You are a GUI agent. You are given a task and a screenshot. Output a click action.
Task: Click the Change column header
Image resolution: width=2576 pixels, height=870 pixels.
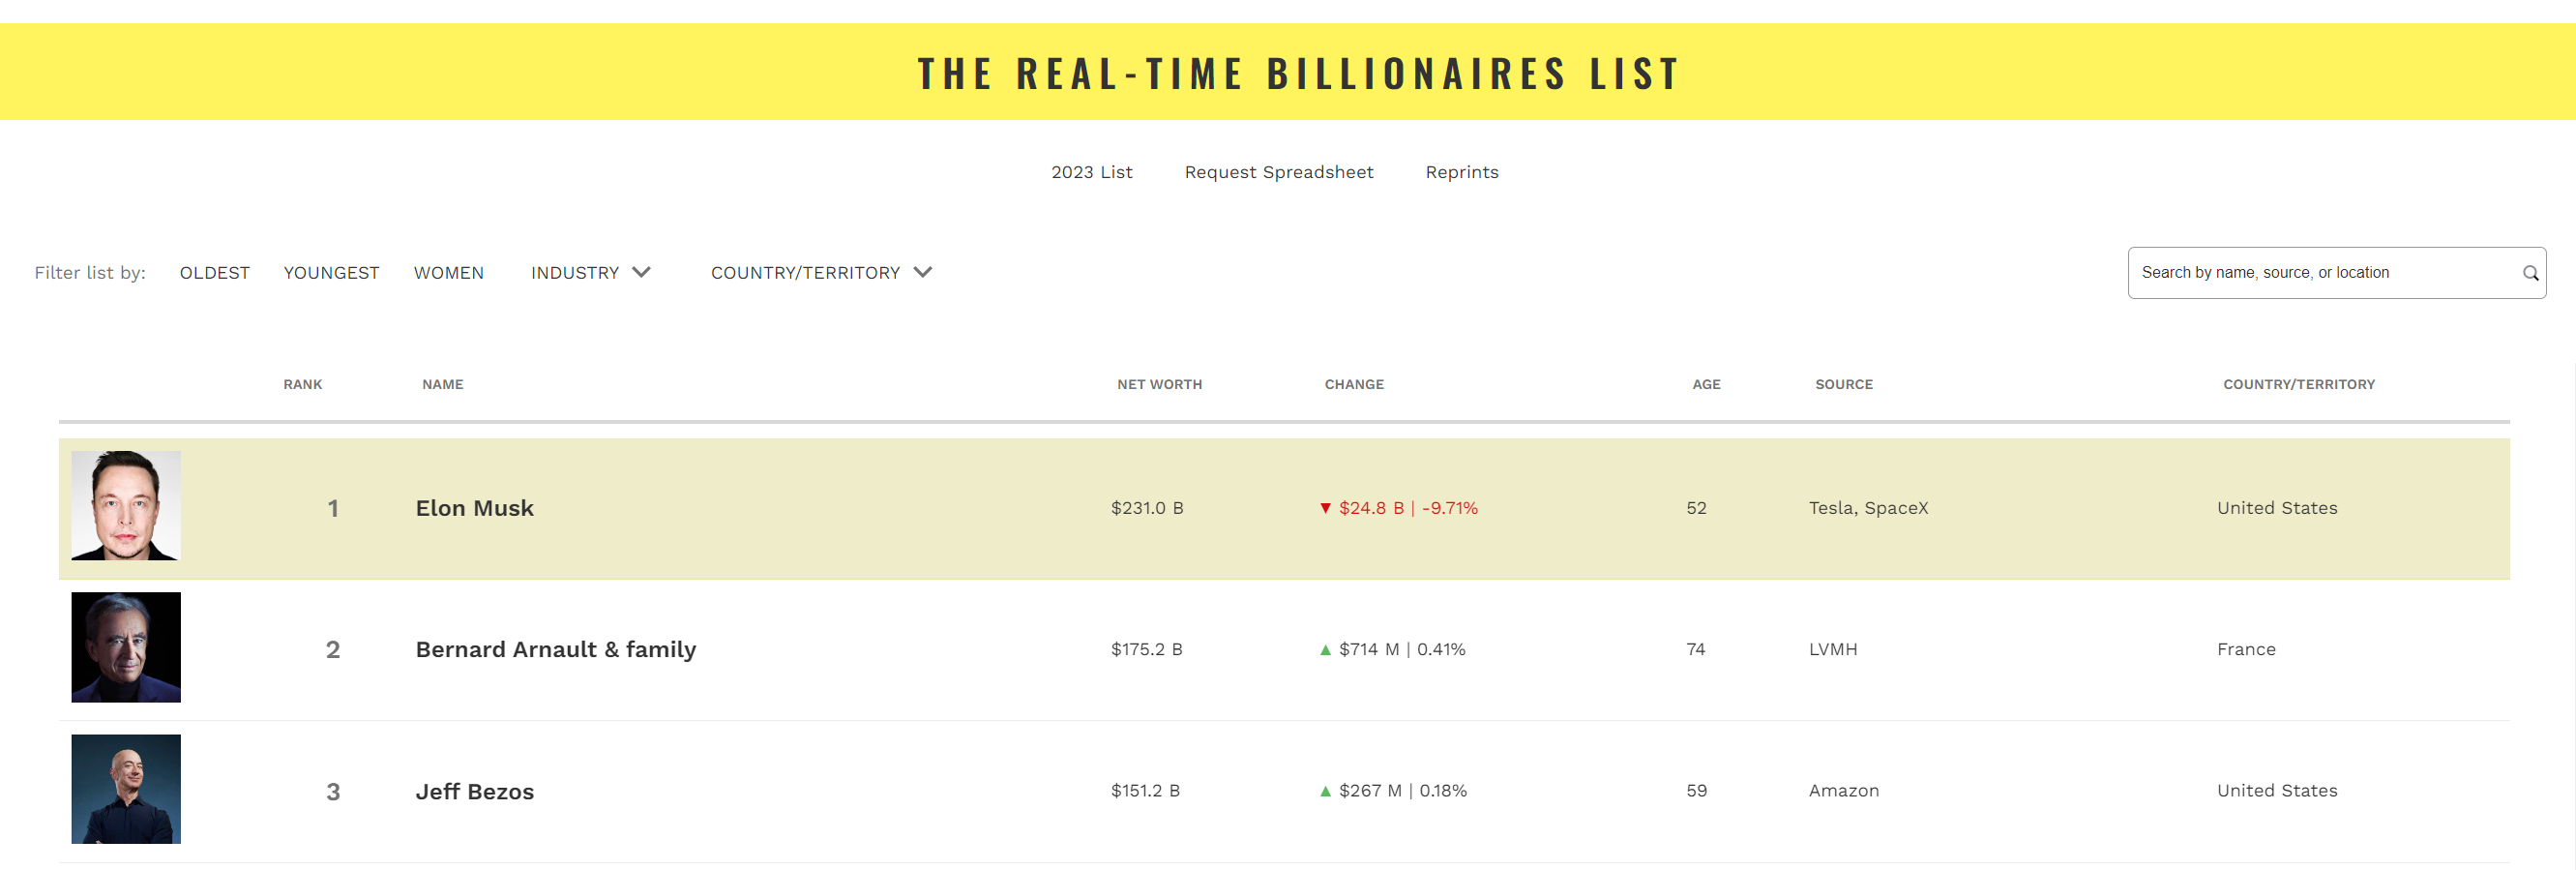click(x=1354, y=385)
